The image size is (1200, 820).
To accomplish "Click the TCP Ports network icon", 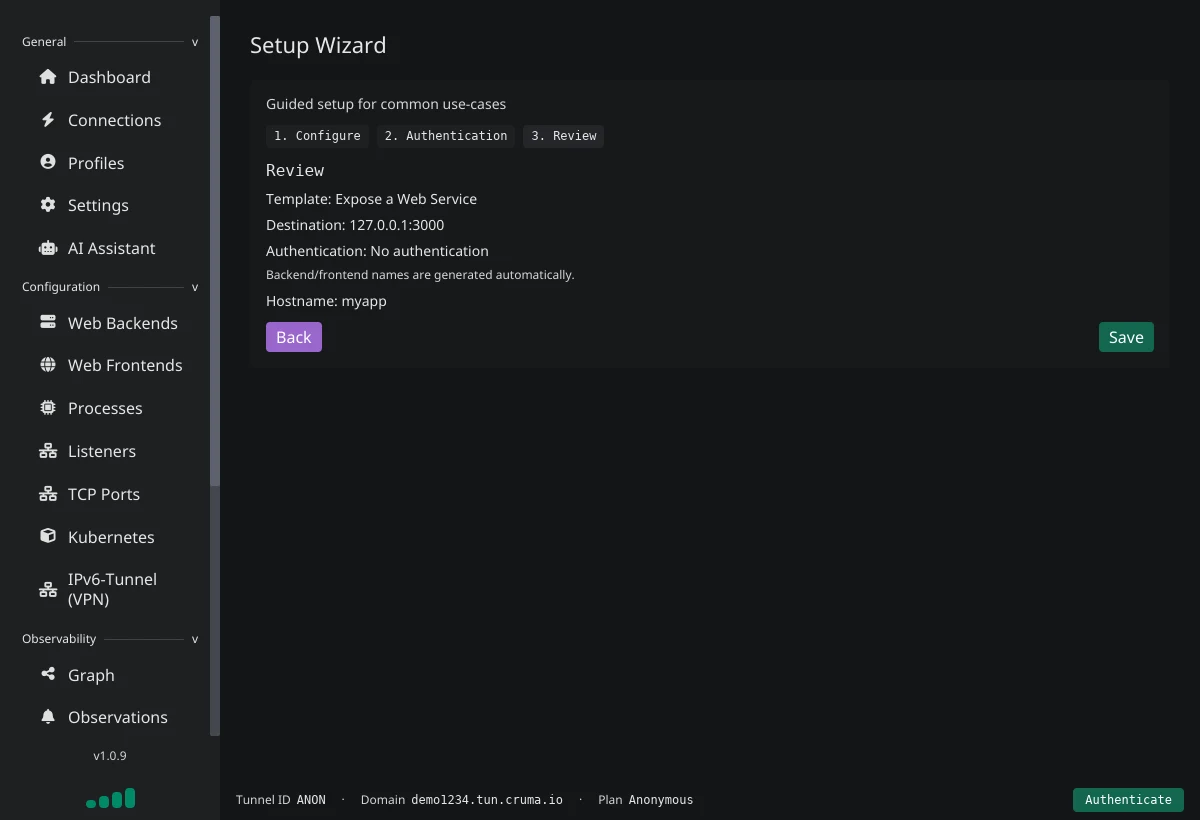I will [x=47, y=494].
